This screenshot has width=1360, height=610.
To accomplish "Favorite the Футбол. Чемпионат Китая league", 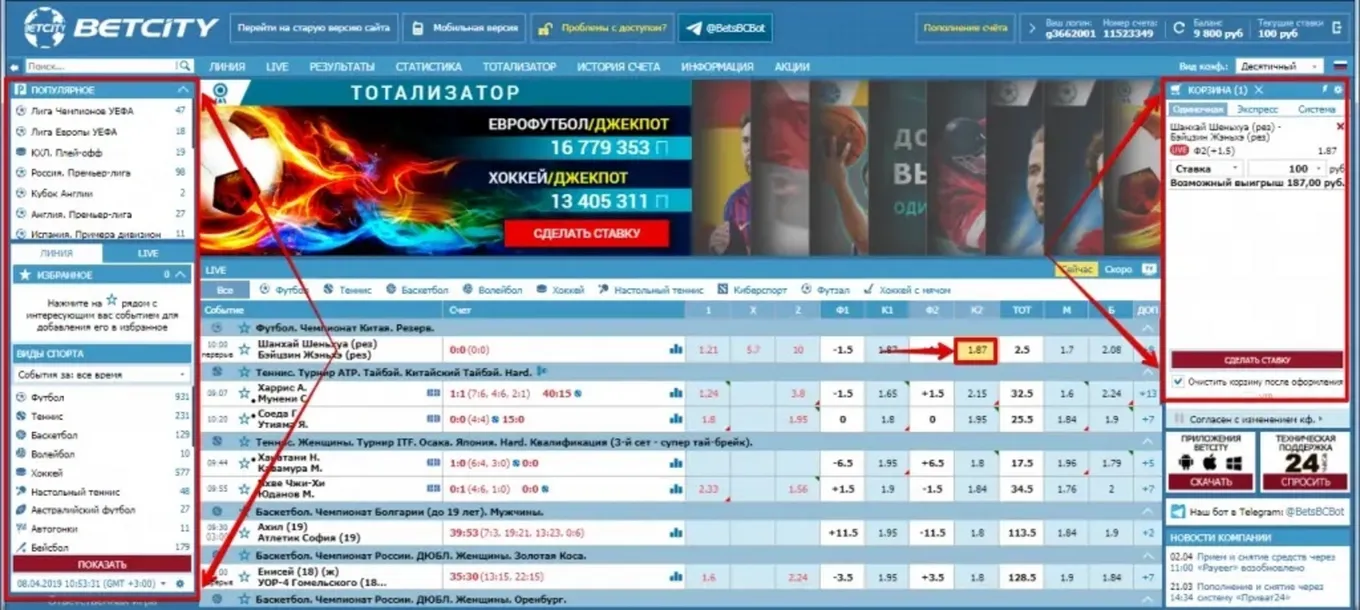I will 243,327.
